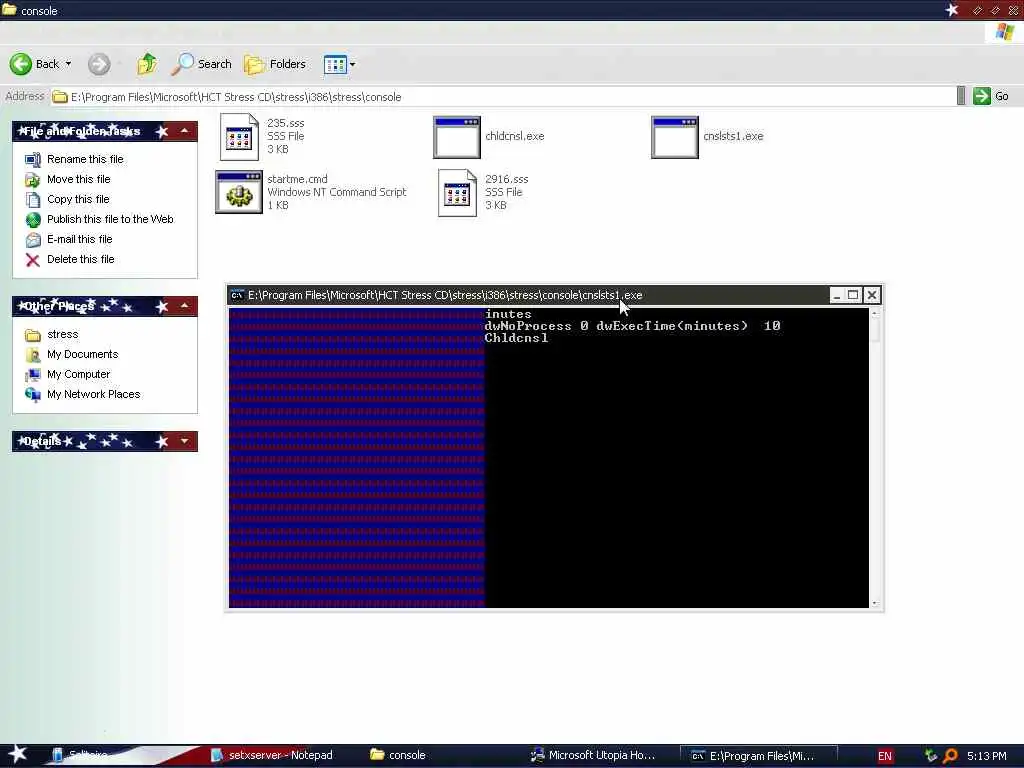Open the console window system menu icon
The width and height of the screenshot is (1024, 768).
(237, 295)
